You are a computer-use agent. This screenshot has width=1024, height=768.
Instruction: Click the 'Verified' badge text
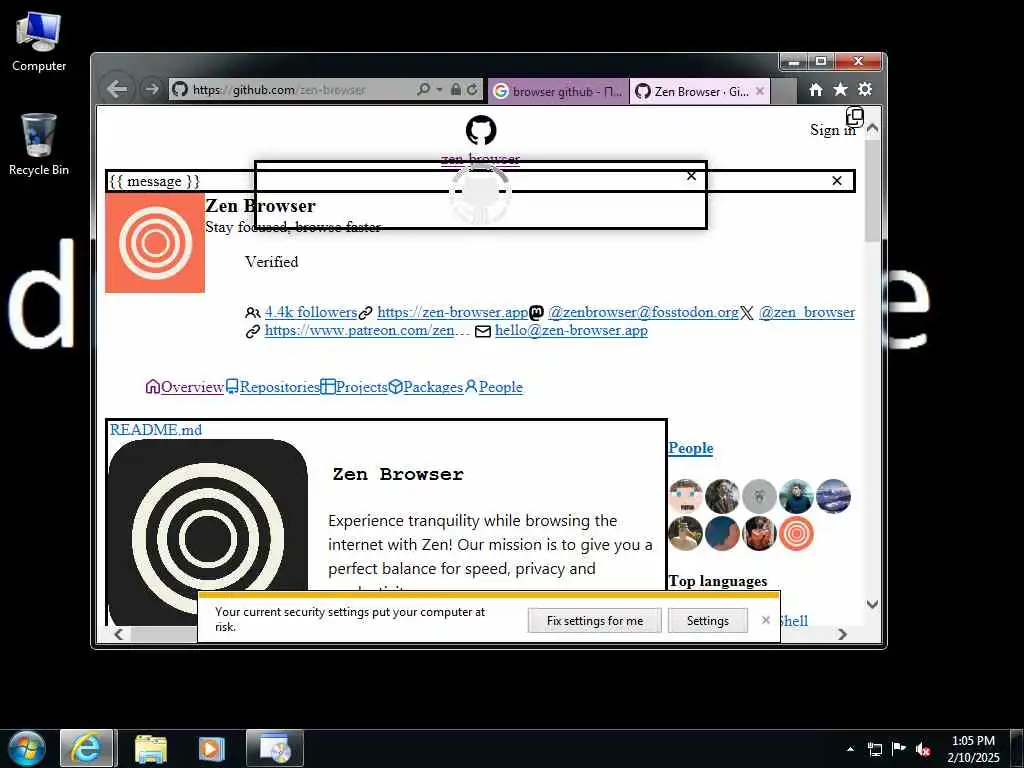tap(272, 262)
